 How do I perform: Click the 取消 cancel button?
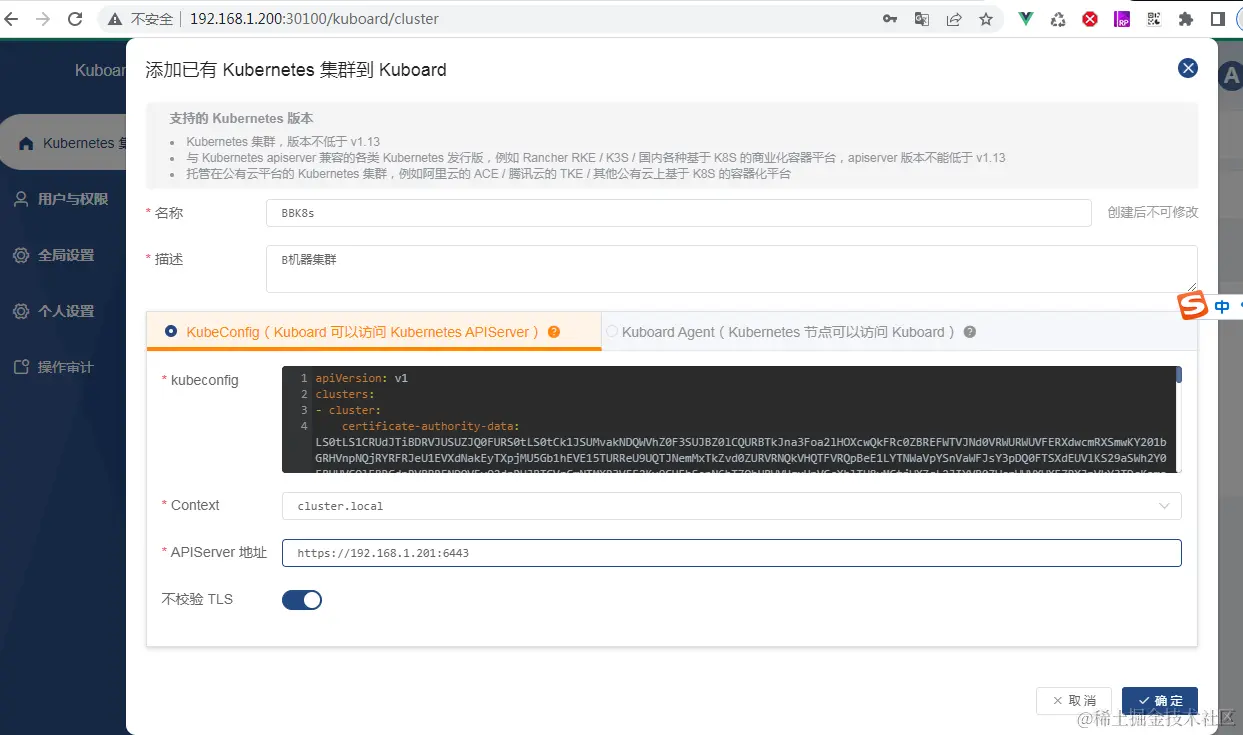point(1074,701)
